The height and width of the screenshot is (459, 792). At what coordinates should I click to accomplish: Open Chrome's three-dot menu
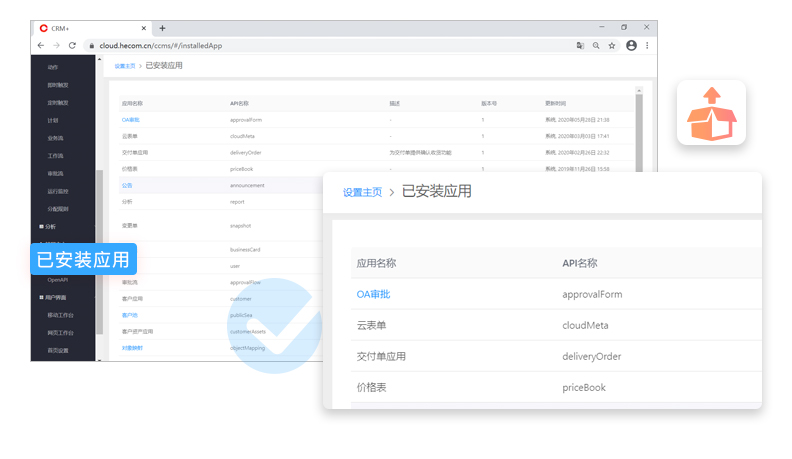coord(647,46)
